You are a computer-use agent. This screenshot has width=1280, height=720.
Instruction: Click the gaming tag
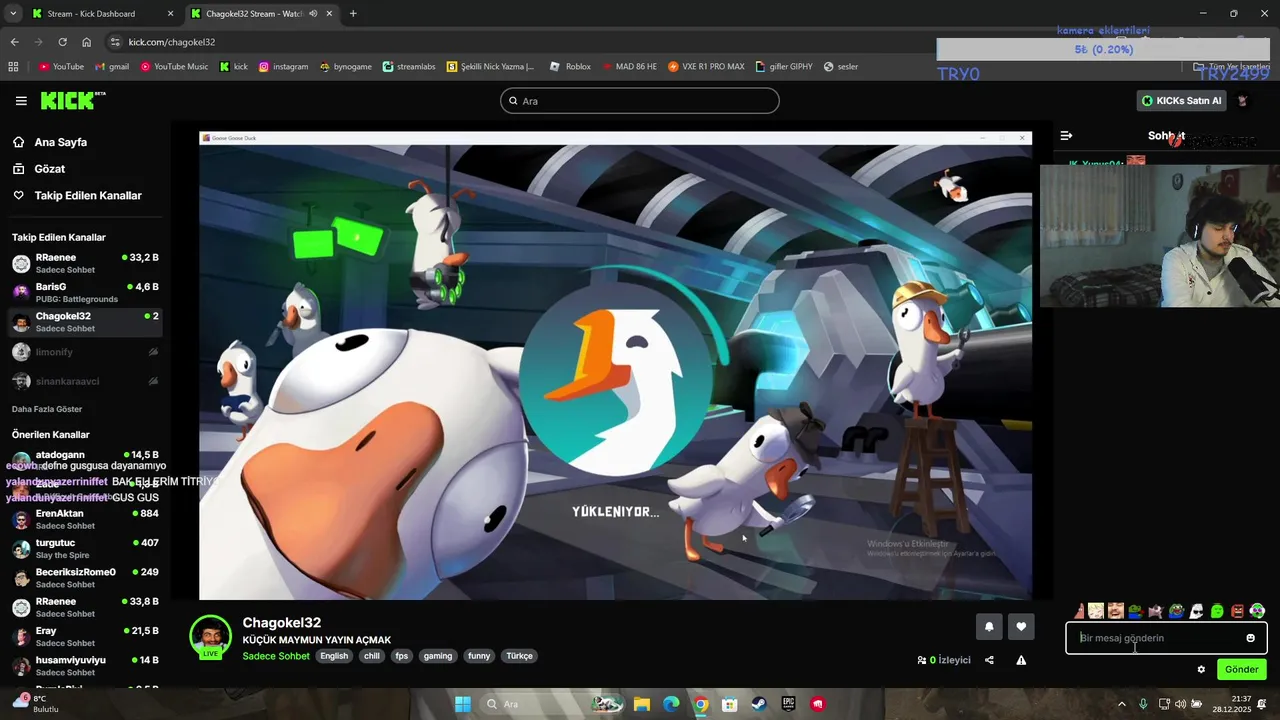click(x=438, y=656)
